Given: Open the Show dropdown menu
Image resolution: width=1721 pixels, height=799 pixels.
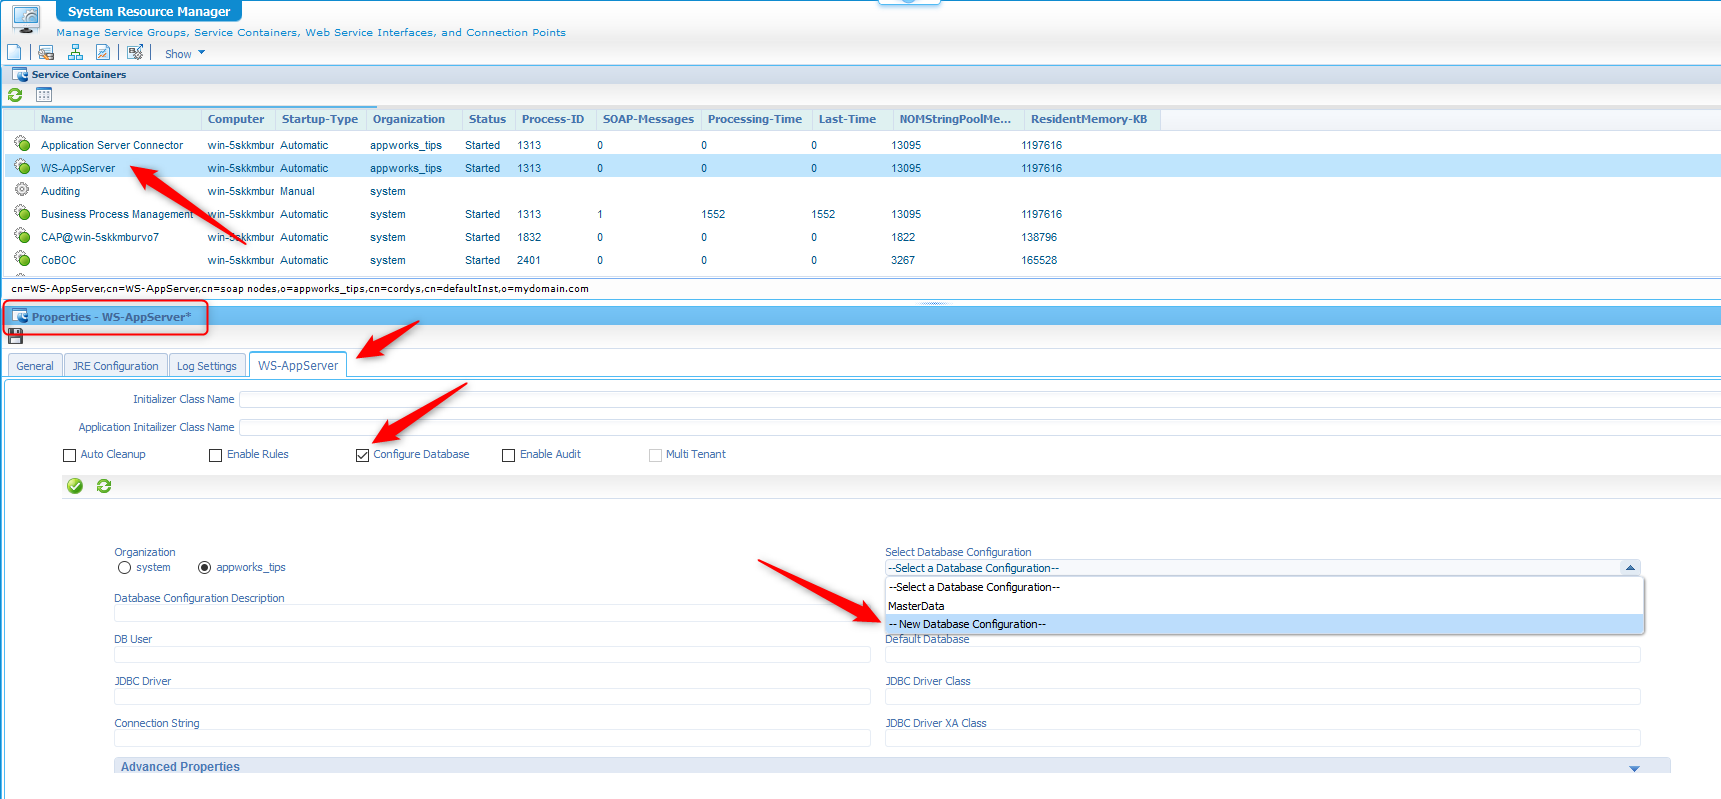Looking at the screenshot, I should click(185, 54).
